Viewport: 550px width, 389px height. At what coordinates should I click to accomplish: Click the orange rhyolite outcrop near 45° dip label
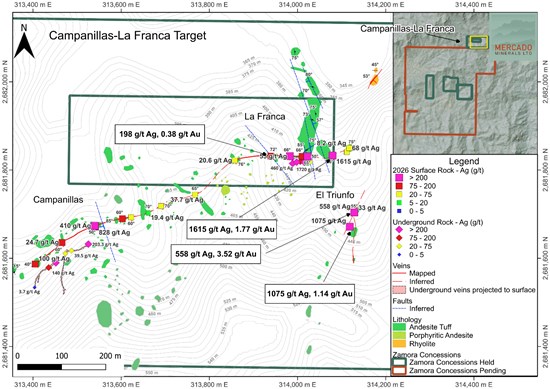374,81
